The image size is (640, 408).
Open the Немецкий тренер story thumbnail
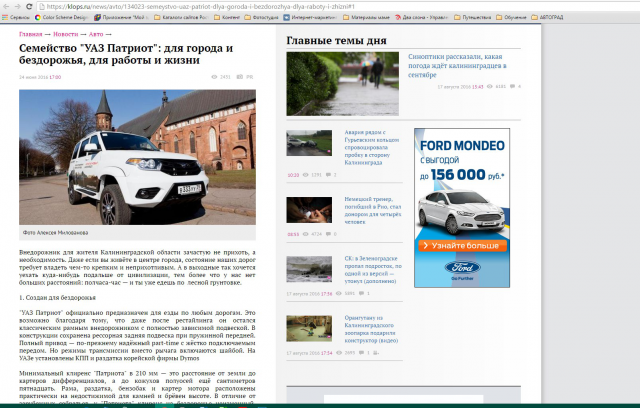coord(309,210)
